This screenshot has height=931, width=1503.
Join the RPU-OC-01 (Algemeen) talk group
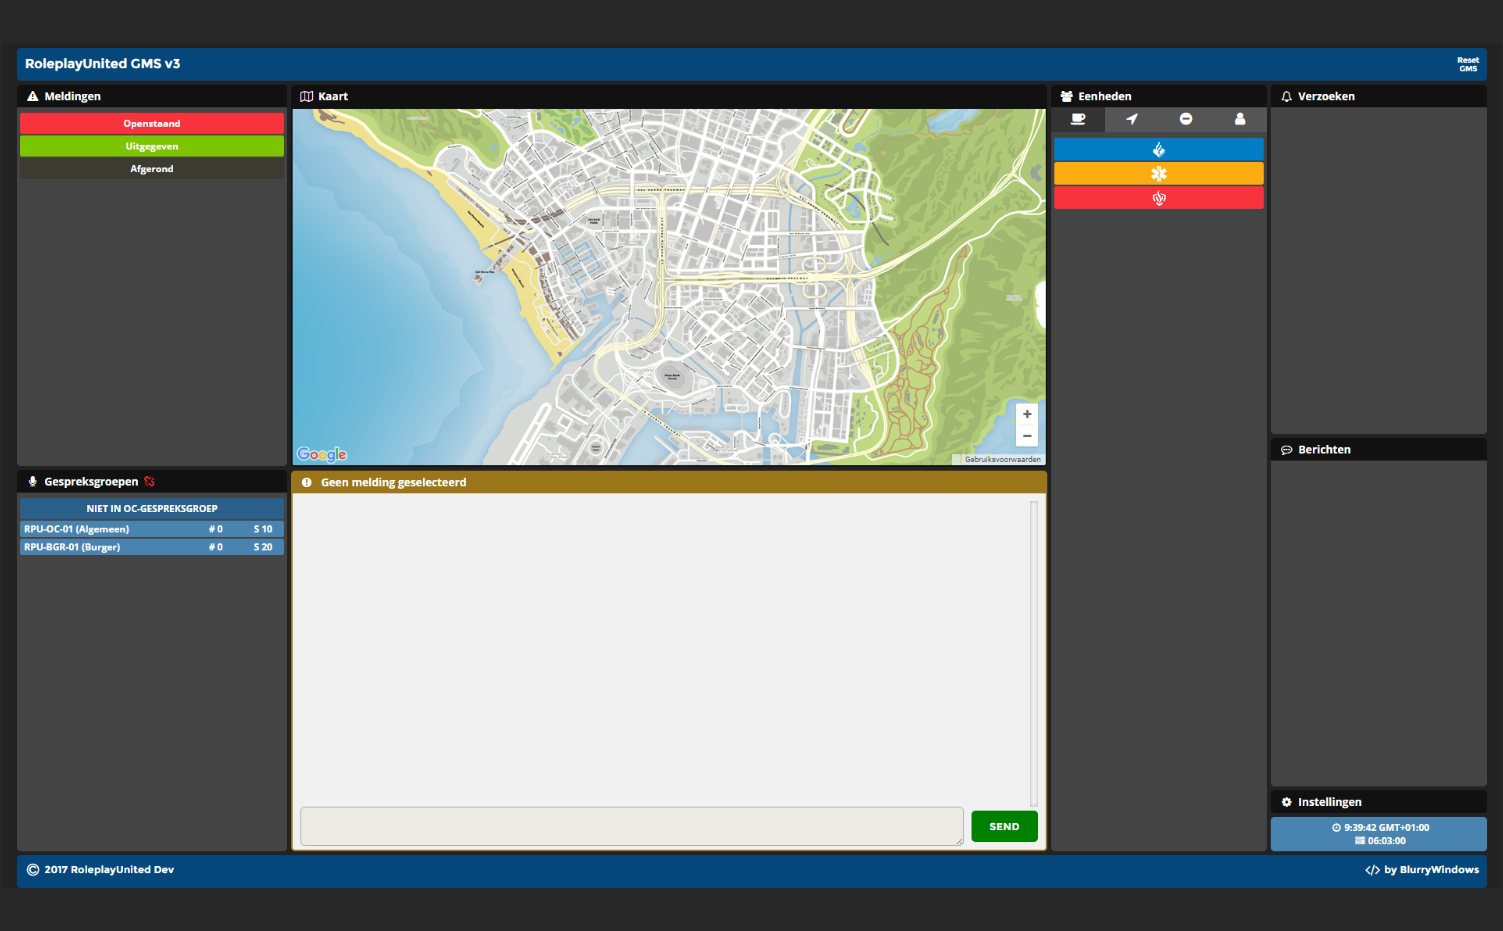point(152,529)
